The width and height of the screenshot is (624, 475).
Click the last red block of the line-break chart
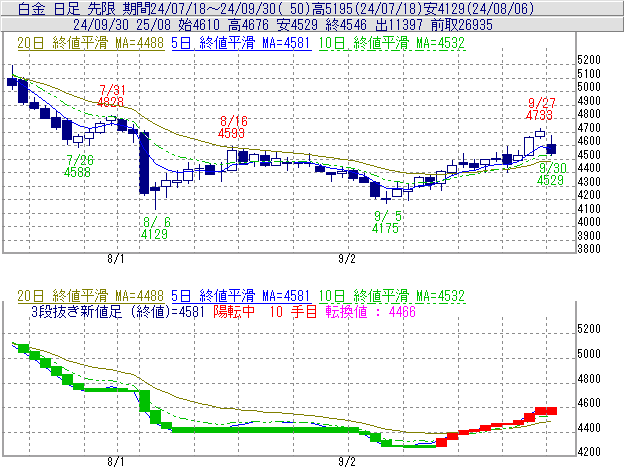[x=551, y=411]
